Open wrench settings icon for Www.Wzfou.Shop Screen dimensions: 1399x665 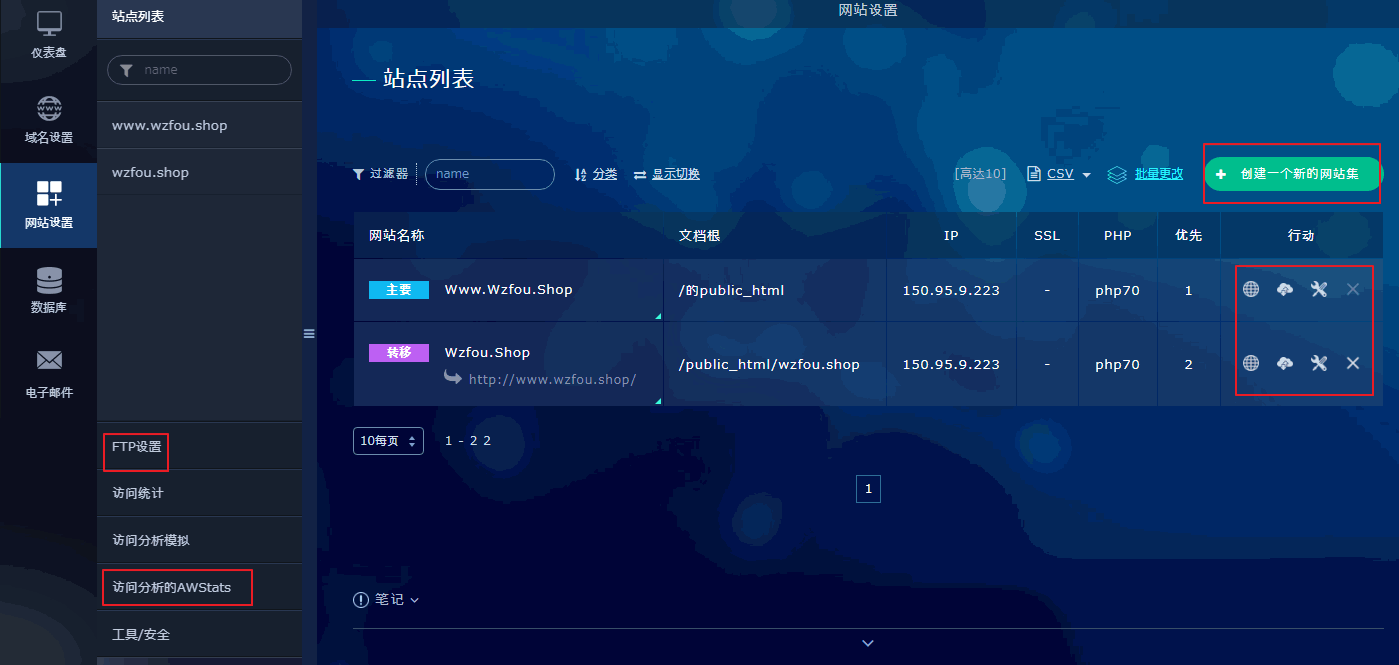click(x=1319, y=290)
